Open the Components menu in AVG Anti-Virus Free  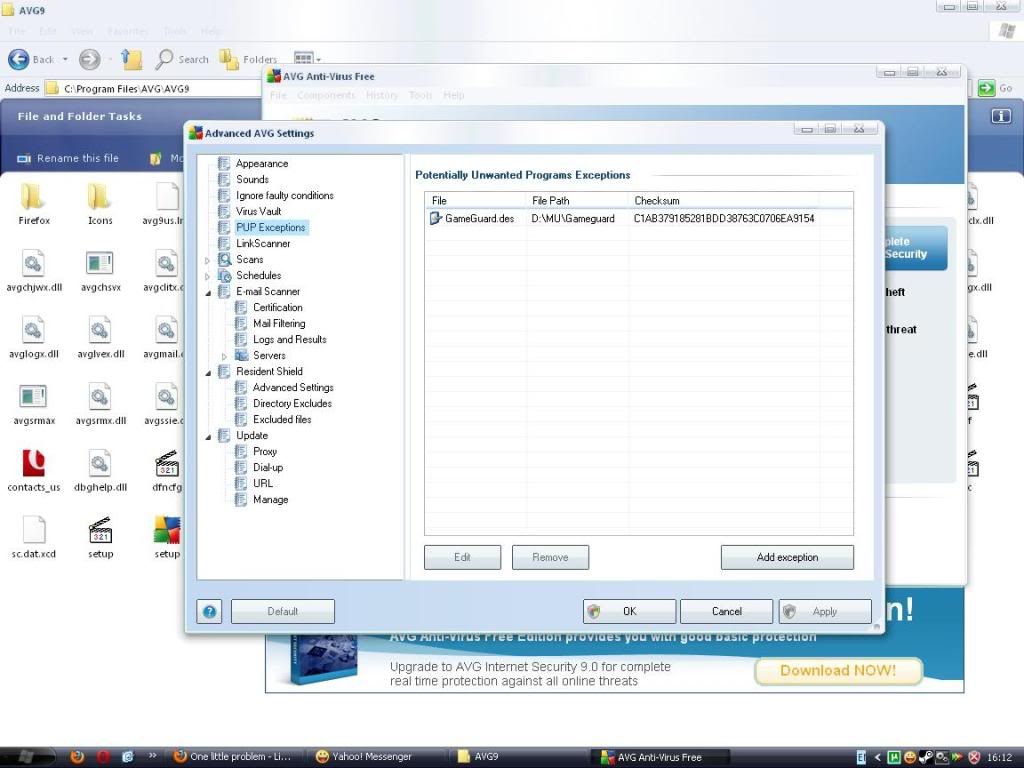[x=326, y=95]
